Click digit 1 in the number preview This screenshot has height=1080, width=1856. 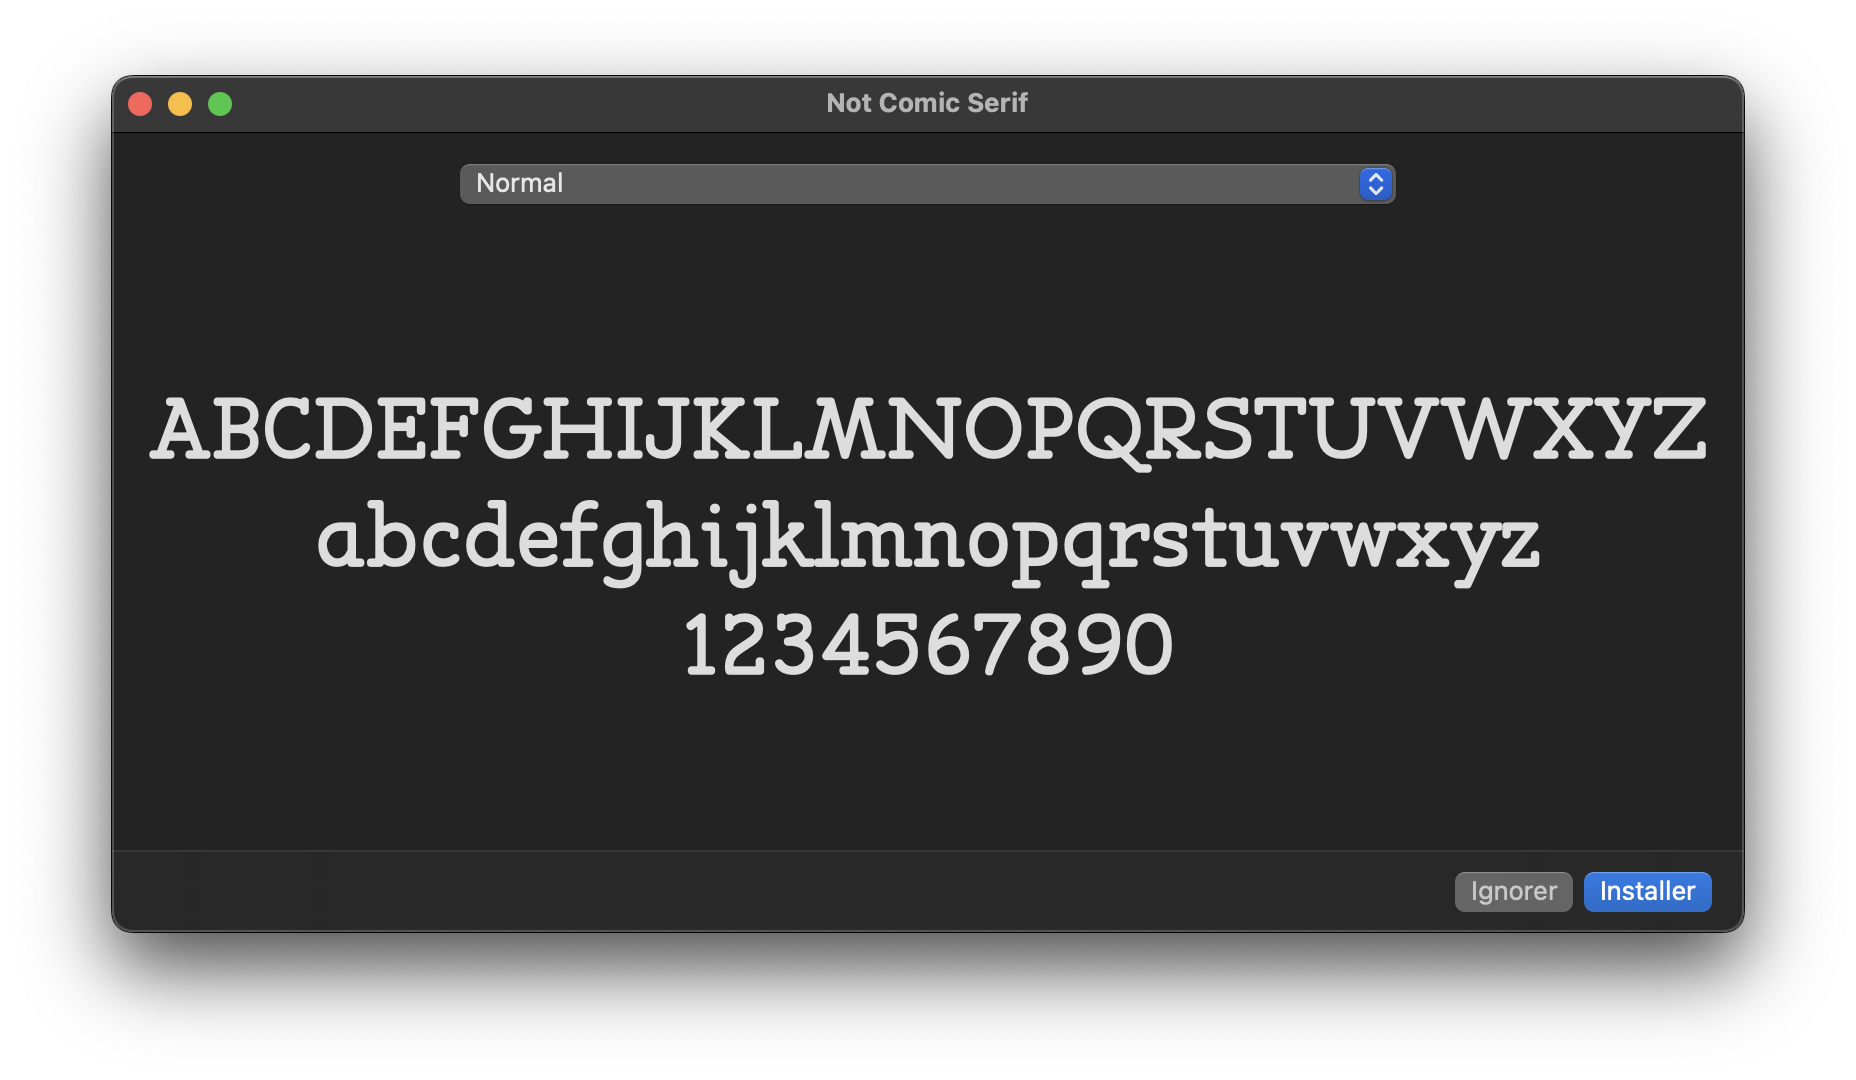tap(700, 646)
